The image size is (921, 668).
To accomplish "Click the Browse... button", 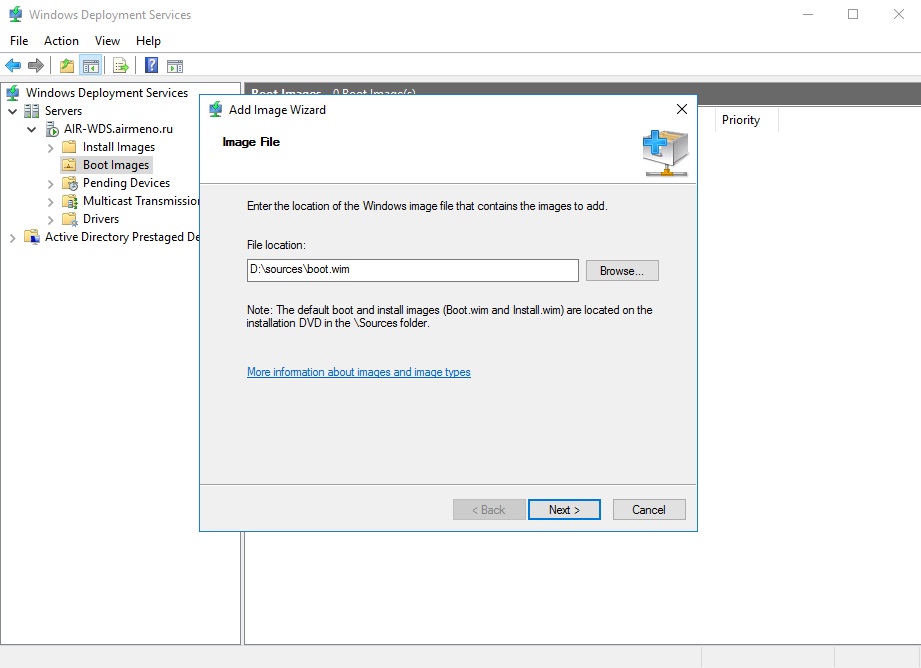I will 622,271.
